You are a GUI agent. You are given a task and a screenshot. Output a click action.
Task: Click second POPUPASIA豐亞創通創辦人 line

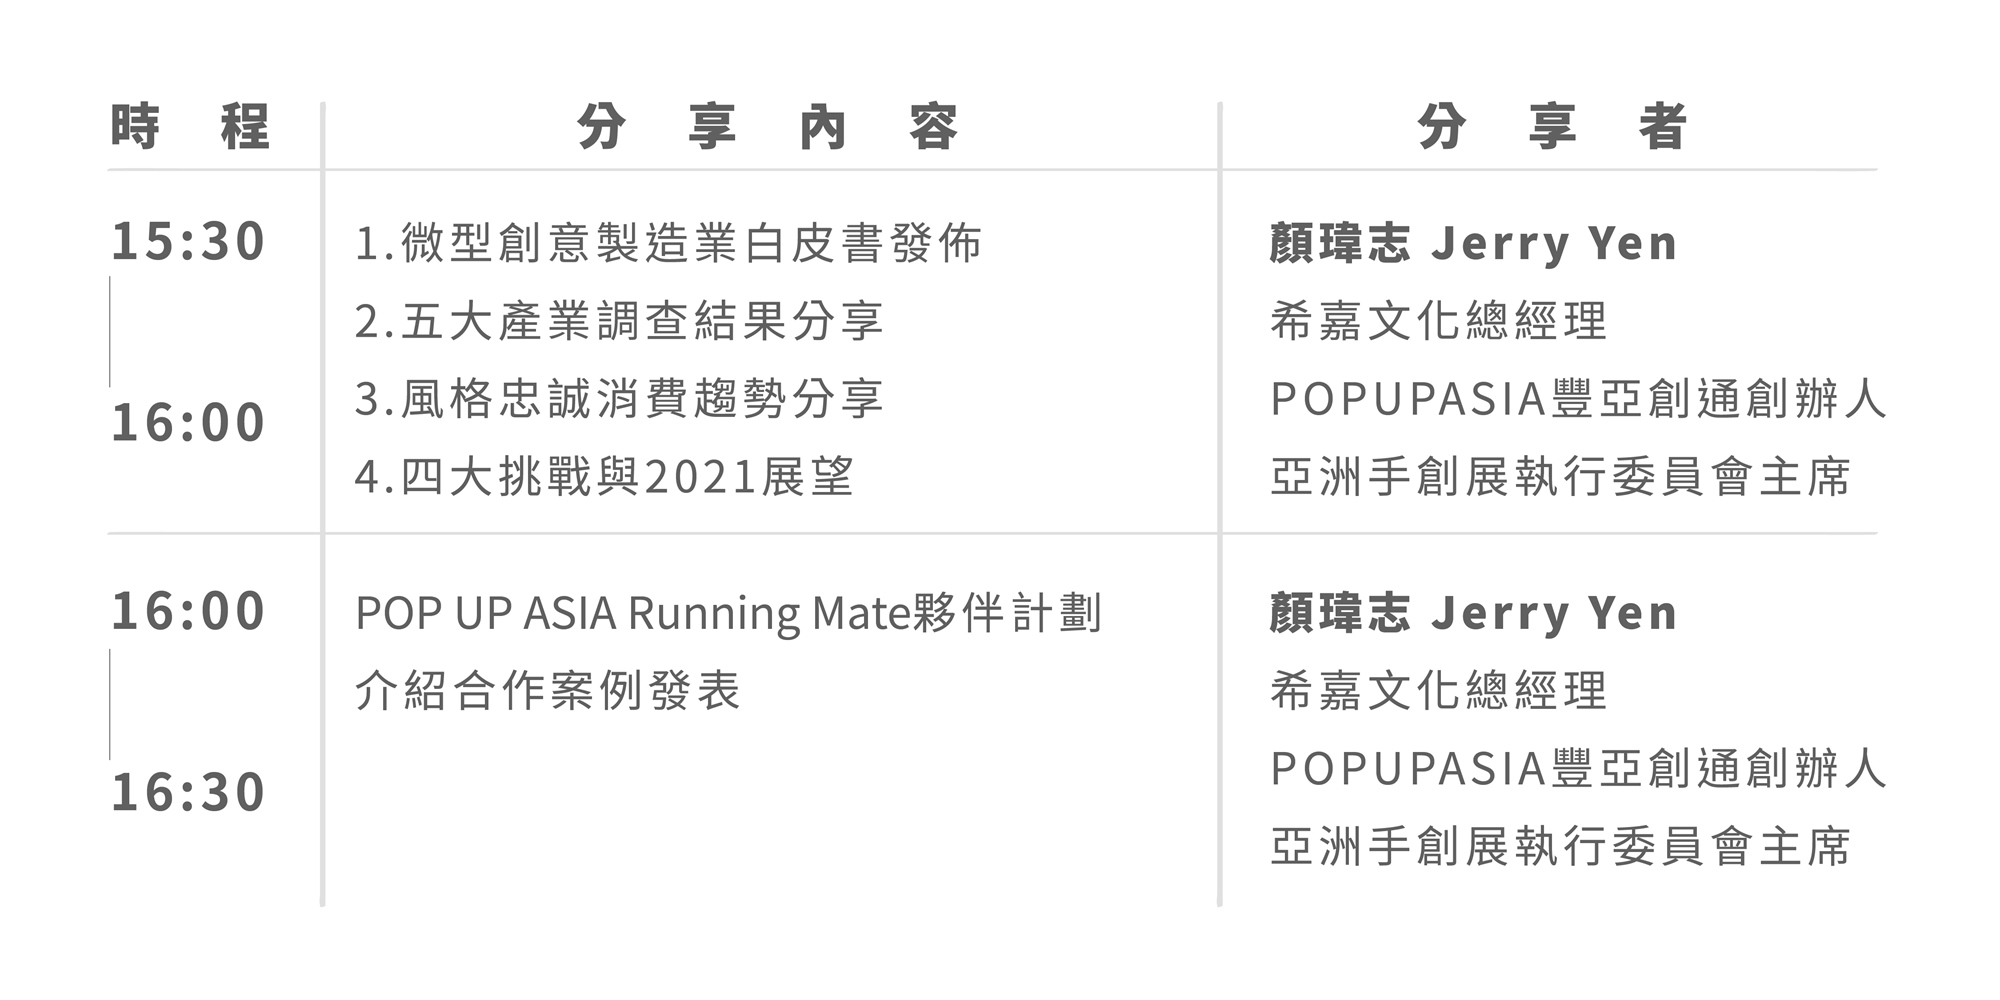click(x=1578, y=769)
